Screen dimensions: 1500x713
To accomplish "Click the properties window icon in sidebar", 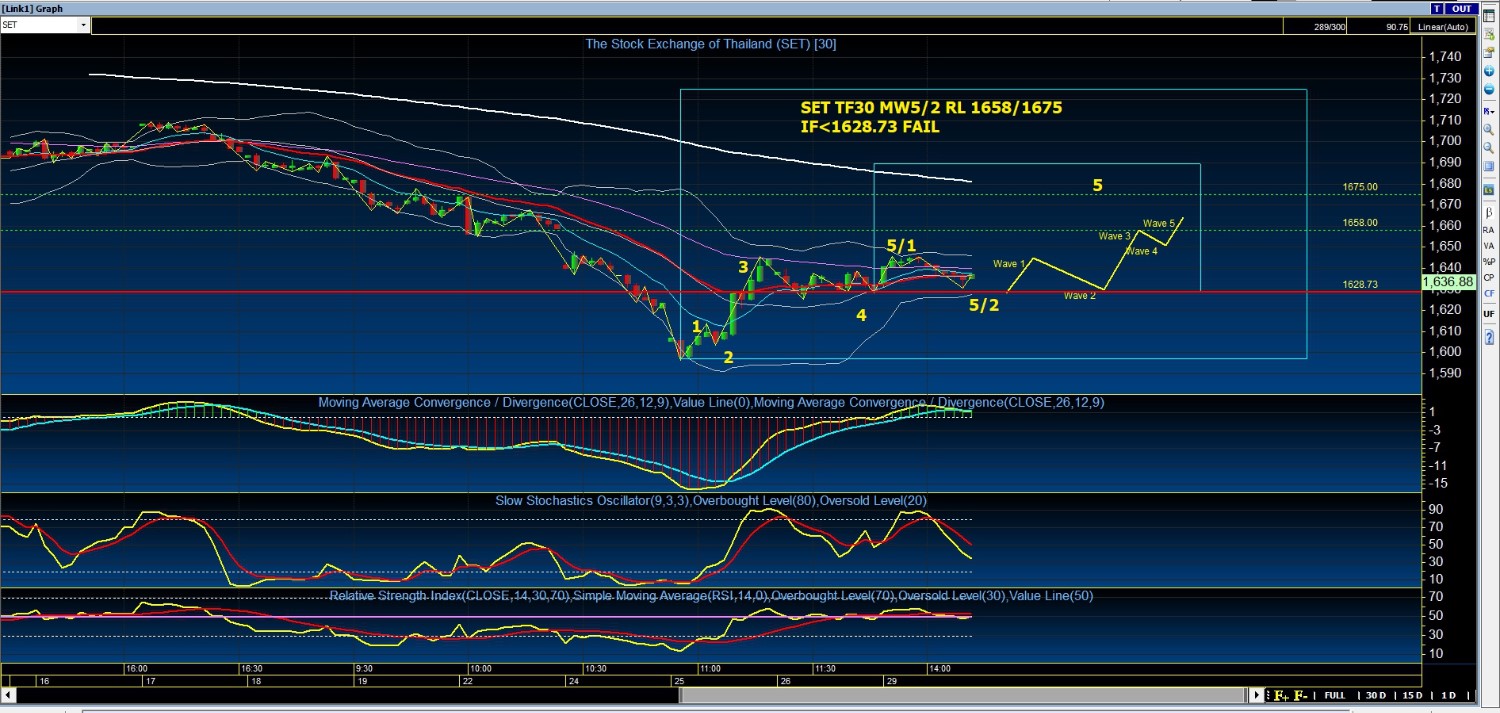I will (x=1489, y=53).
